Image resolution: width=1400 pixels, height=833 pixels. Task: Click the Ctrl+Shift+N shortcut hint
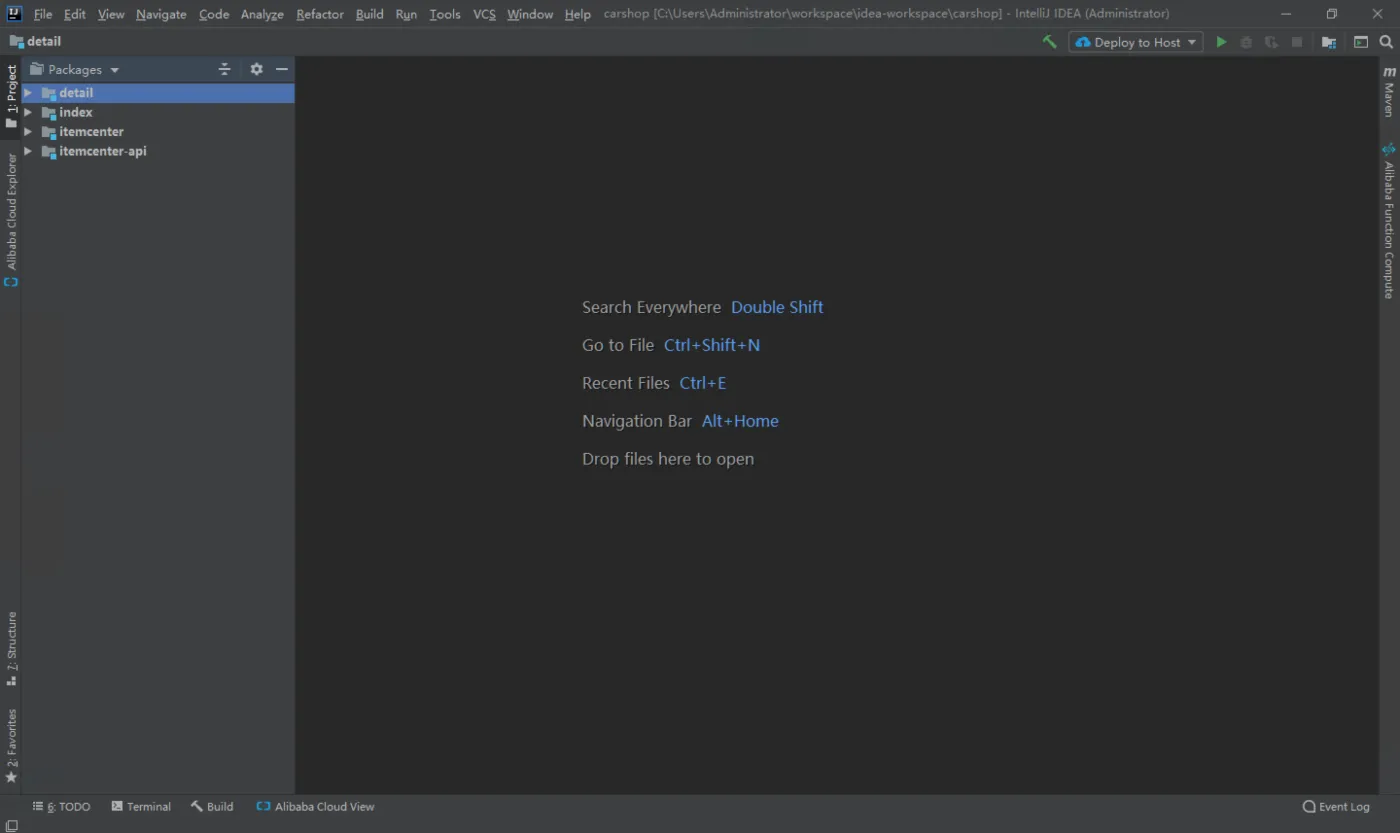[x=712, y=345]
